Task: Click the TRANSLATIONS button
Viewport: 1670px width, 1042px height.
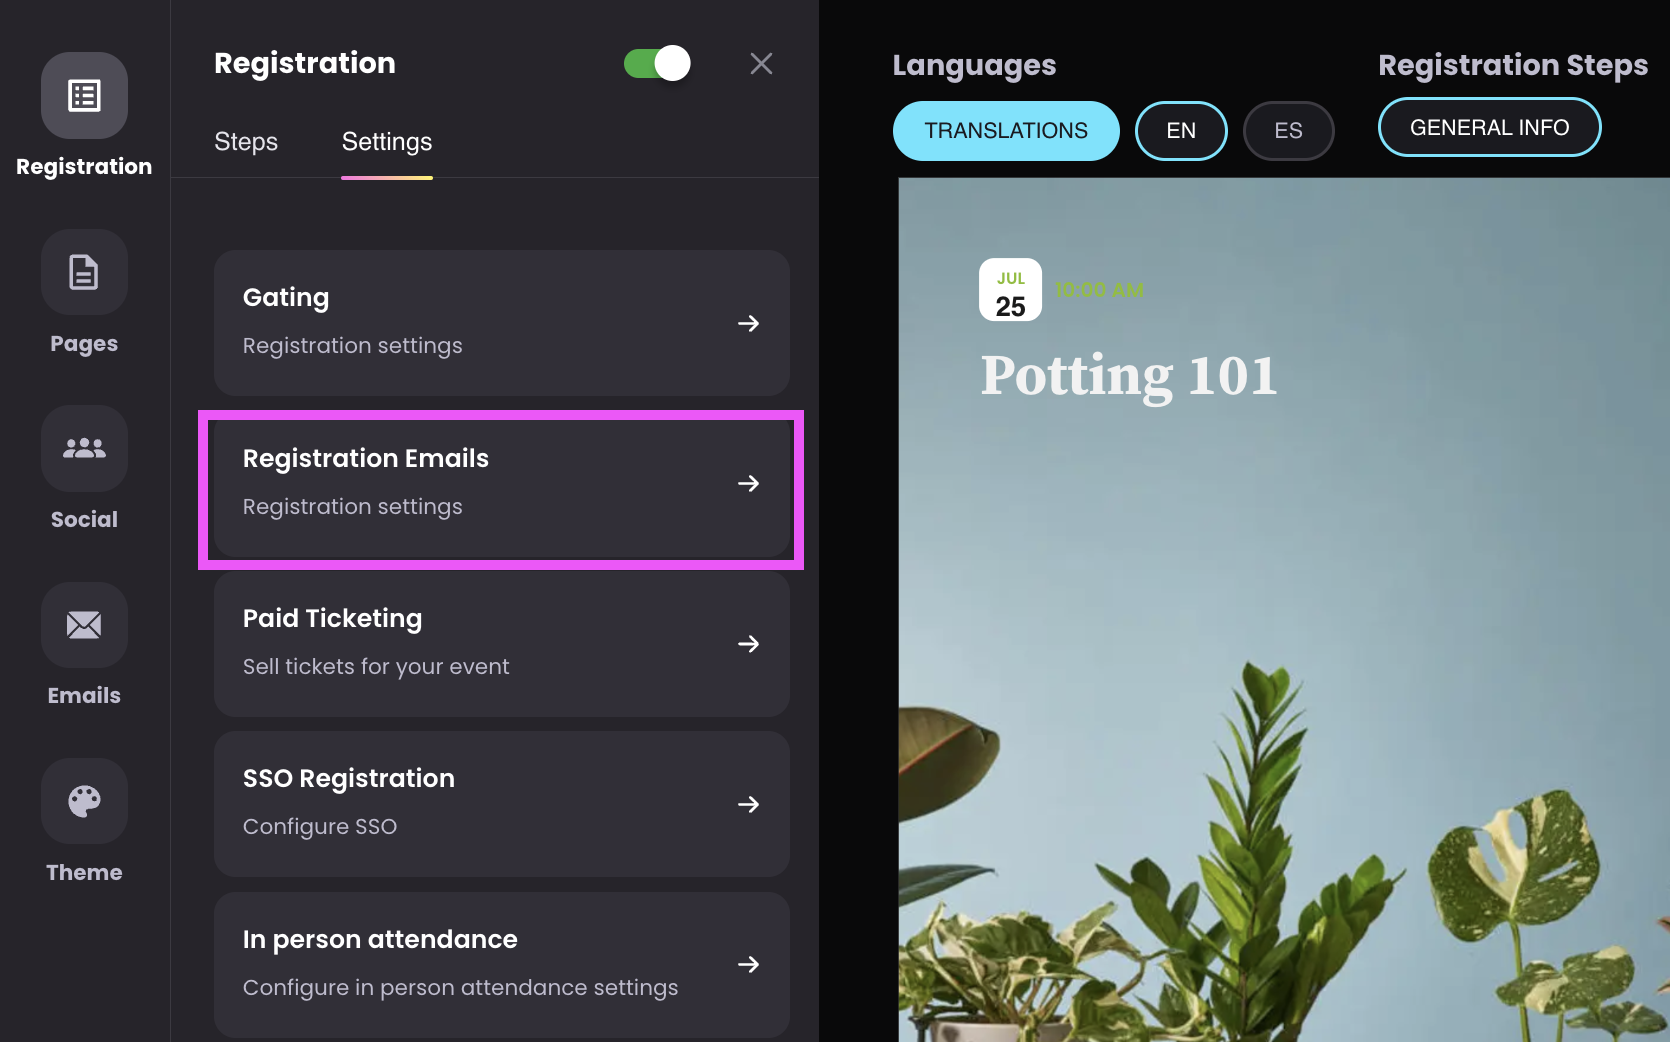Action: [x=1006, y=131]
